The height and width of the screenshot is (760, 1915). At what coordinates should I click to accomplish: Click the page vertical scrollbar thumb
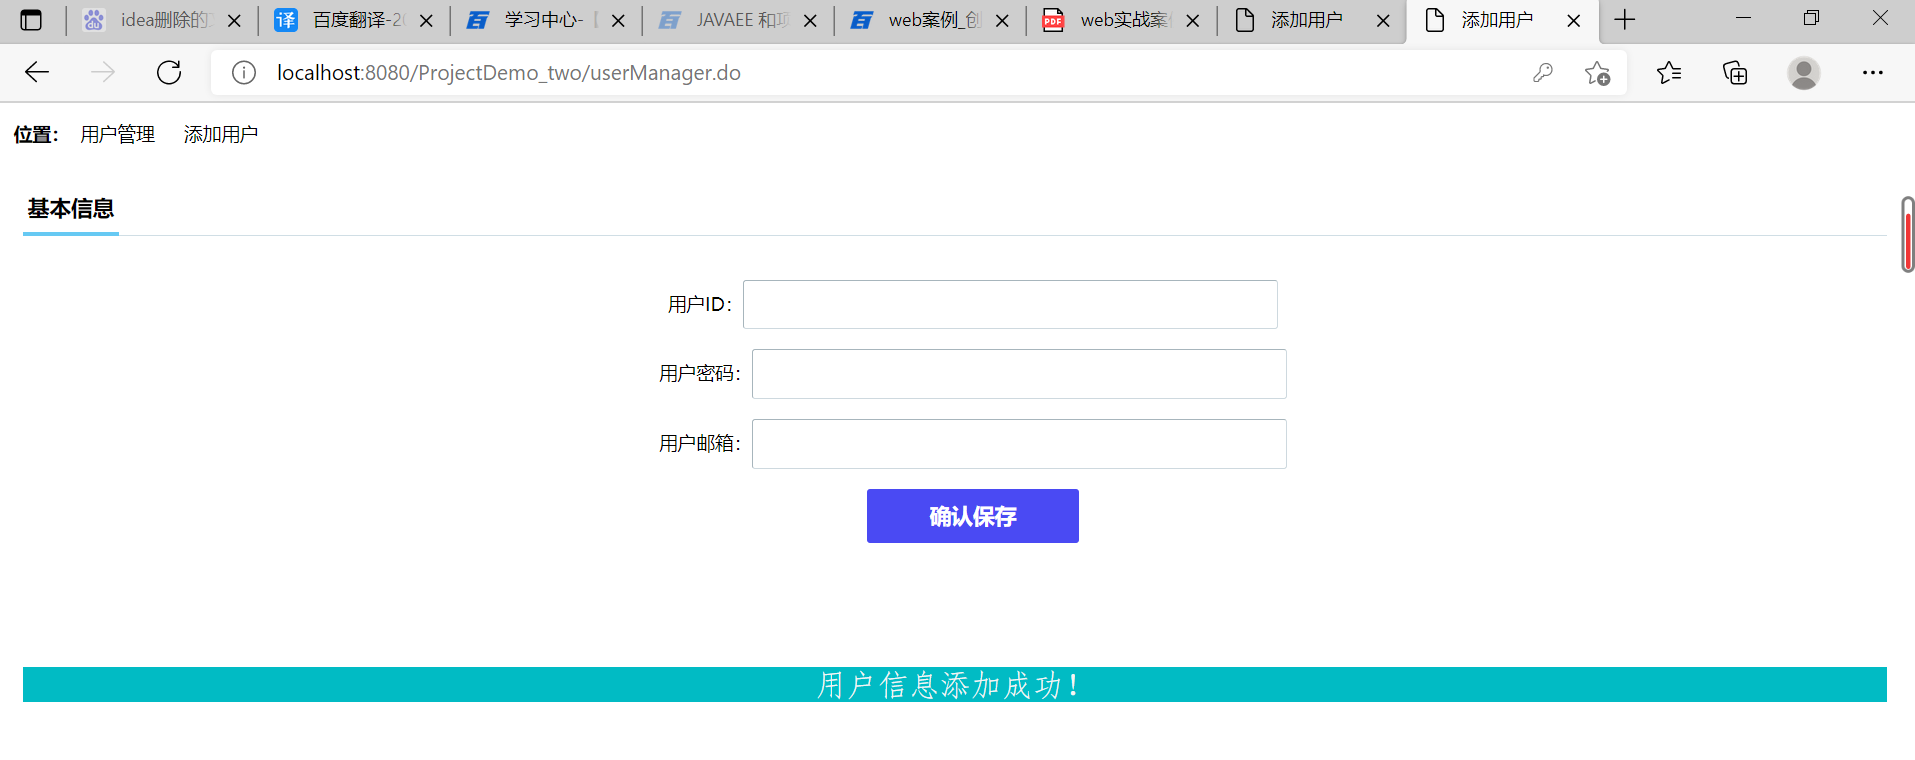[1908, 235]
